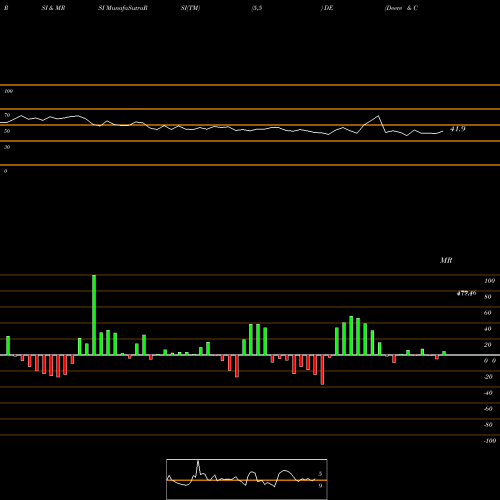Click the MR axis label 60
Image resolution: width=500 pixels, height=500 pixels.
point(488,313)
